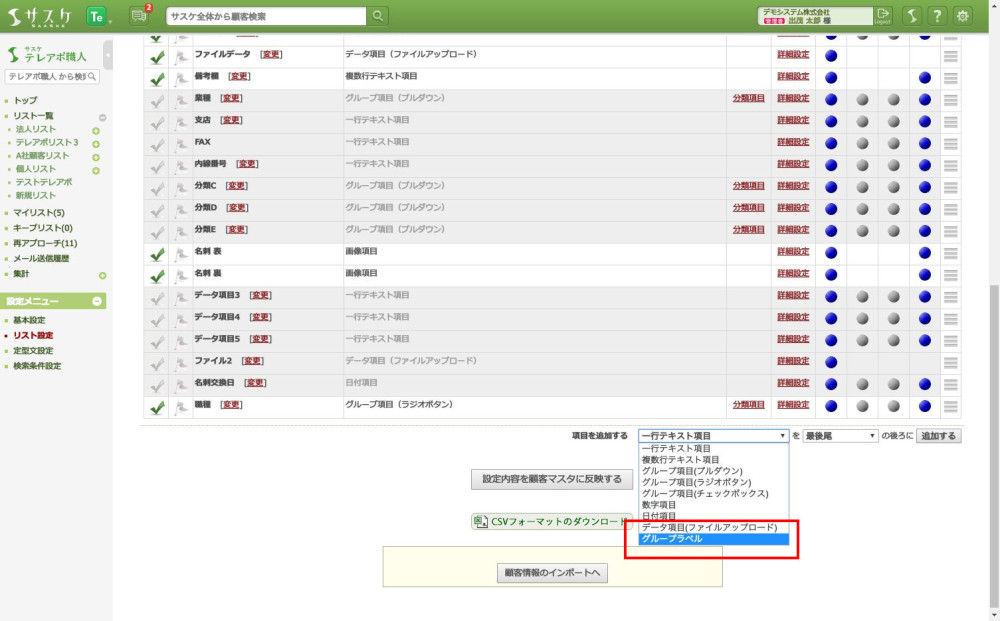The image size is (1000, 621).
Task: Toggle the grey checkmark for the FAX row
Action: pyautogui.click(x=157, y=143)
